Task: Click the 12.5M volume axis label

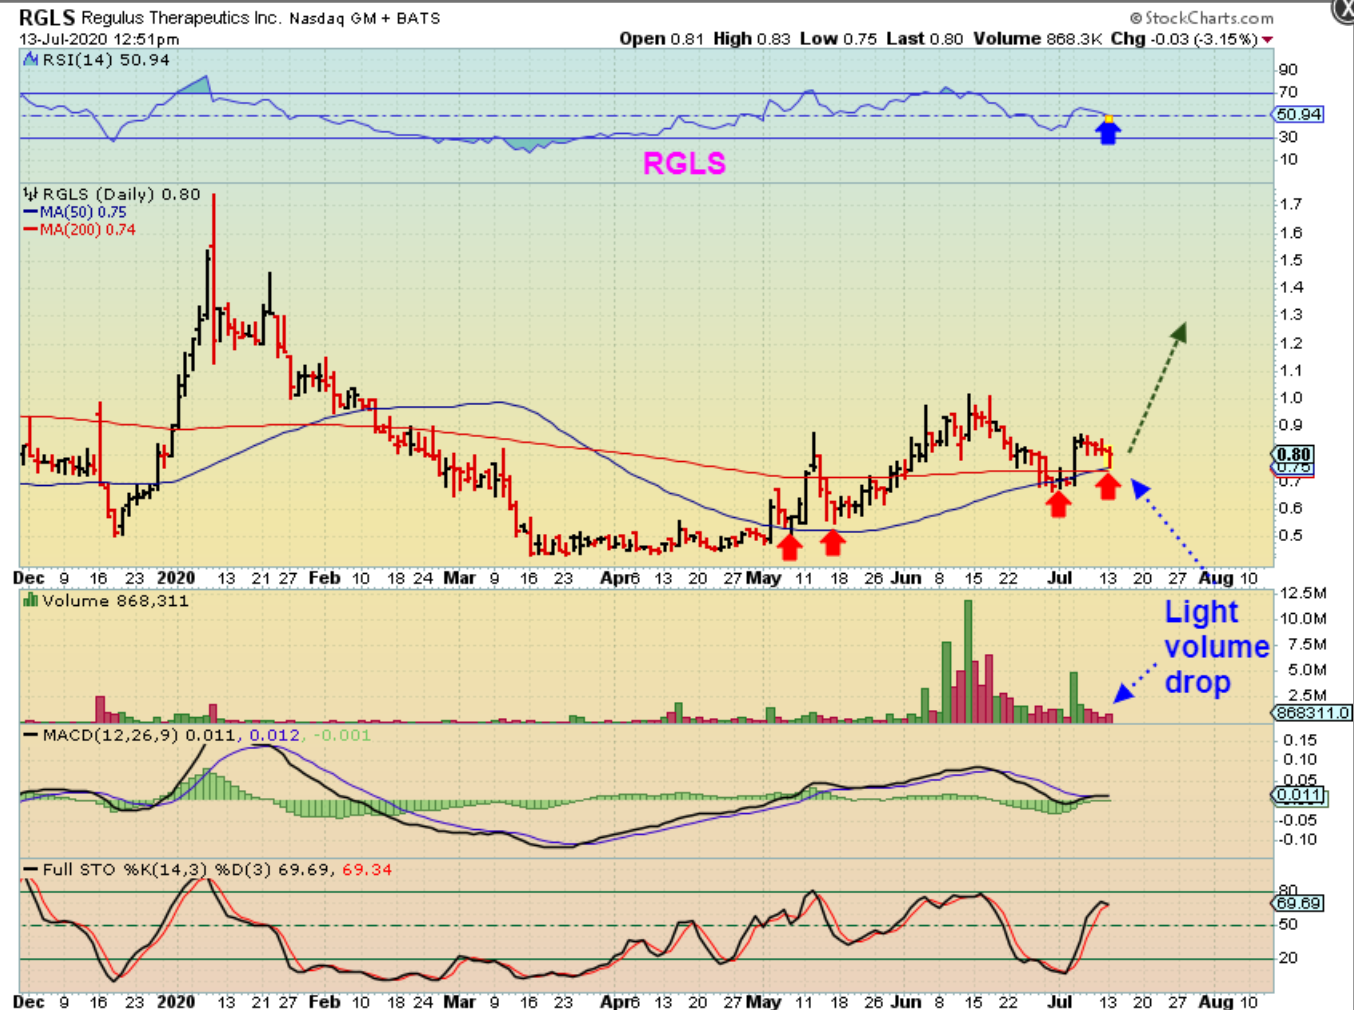Action: coord(1303,594)
